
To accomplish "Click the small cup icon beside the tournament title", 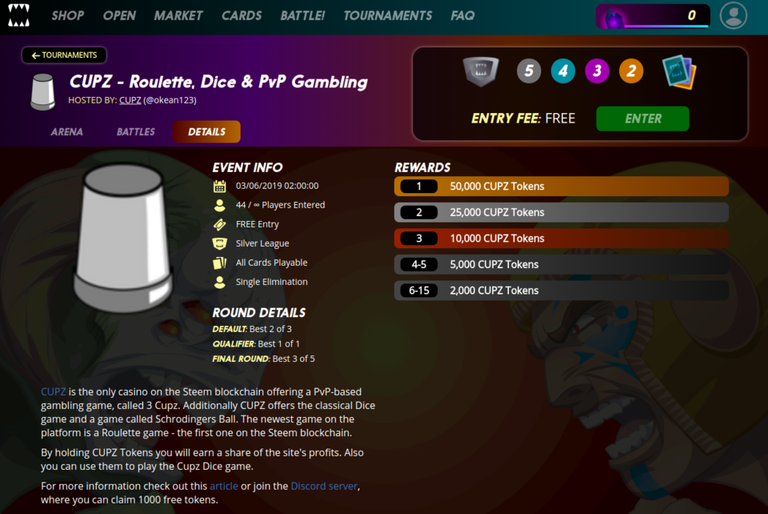I will click(43, 92).
